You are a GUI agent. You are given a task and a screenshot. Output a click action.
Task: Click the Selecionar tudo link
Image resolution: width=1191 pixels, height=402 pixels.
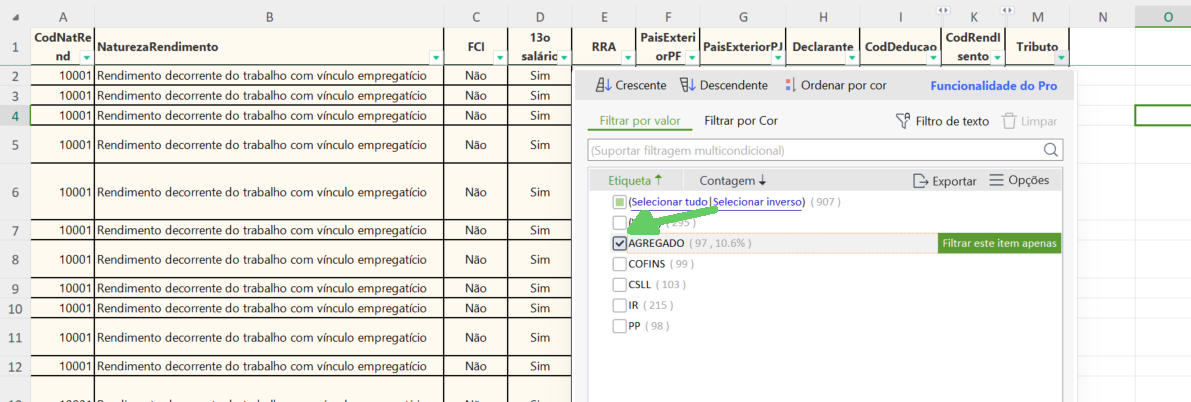coord(669,202)
